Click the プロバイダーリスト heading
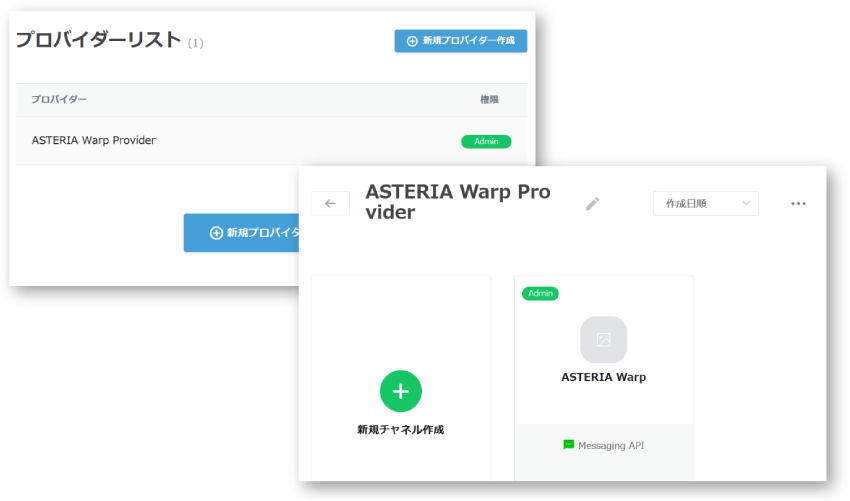850x501 pixels. (99, 40)
